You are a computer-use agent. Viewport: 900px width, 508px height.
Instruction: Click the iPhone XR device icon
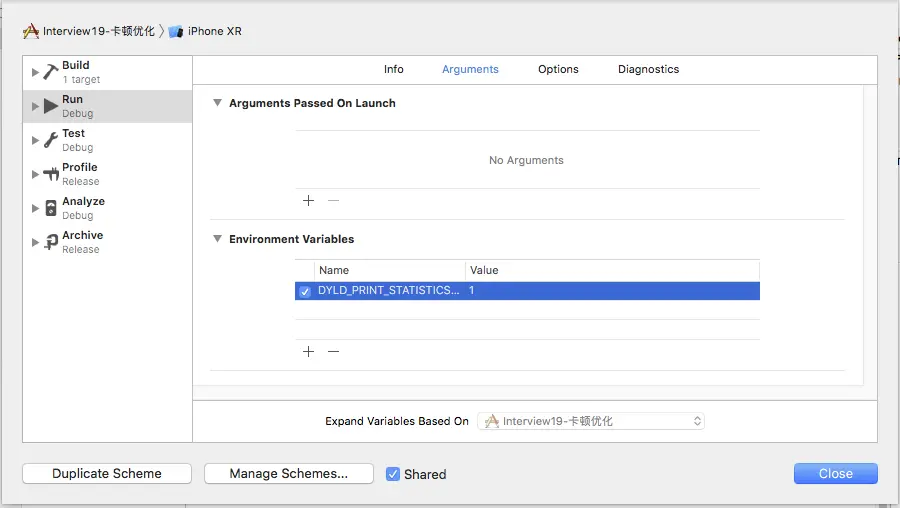[x=176, y=32]
